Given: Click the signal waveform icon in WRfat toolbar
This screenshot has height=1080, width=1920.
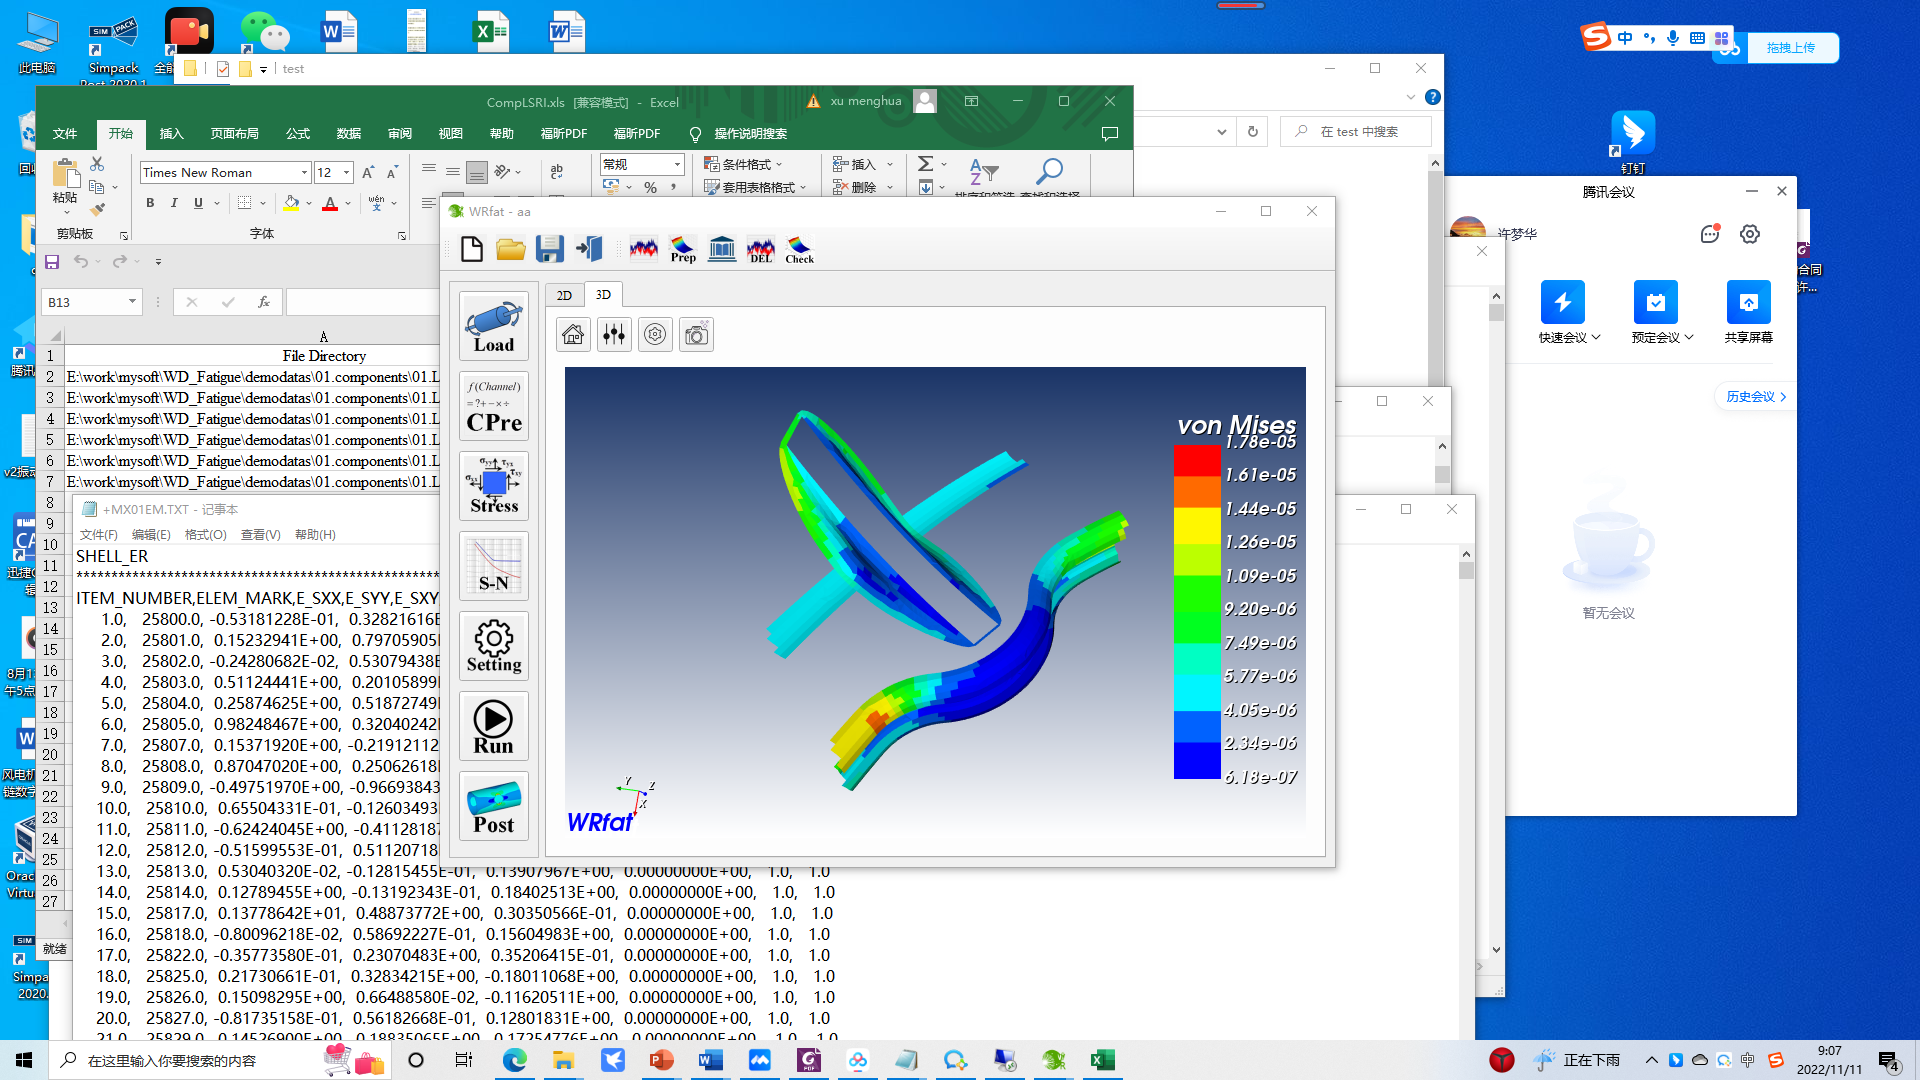Looking at the screenshot, I should pyautogui.click(x=644, y=248).
